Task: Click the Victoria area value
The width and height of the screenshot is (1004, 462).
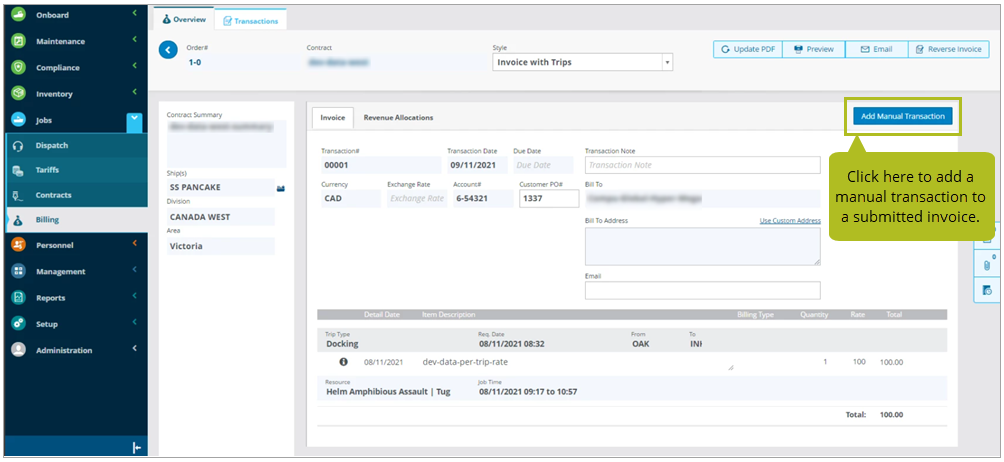Action: click(186, 246)
